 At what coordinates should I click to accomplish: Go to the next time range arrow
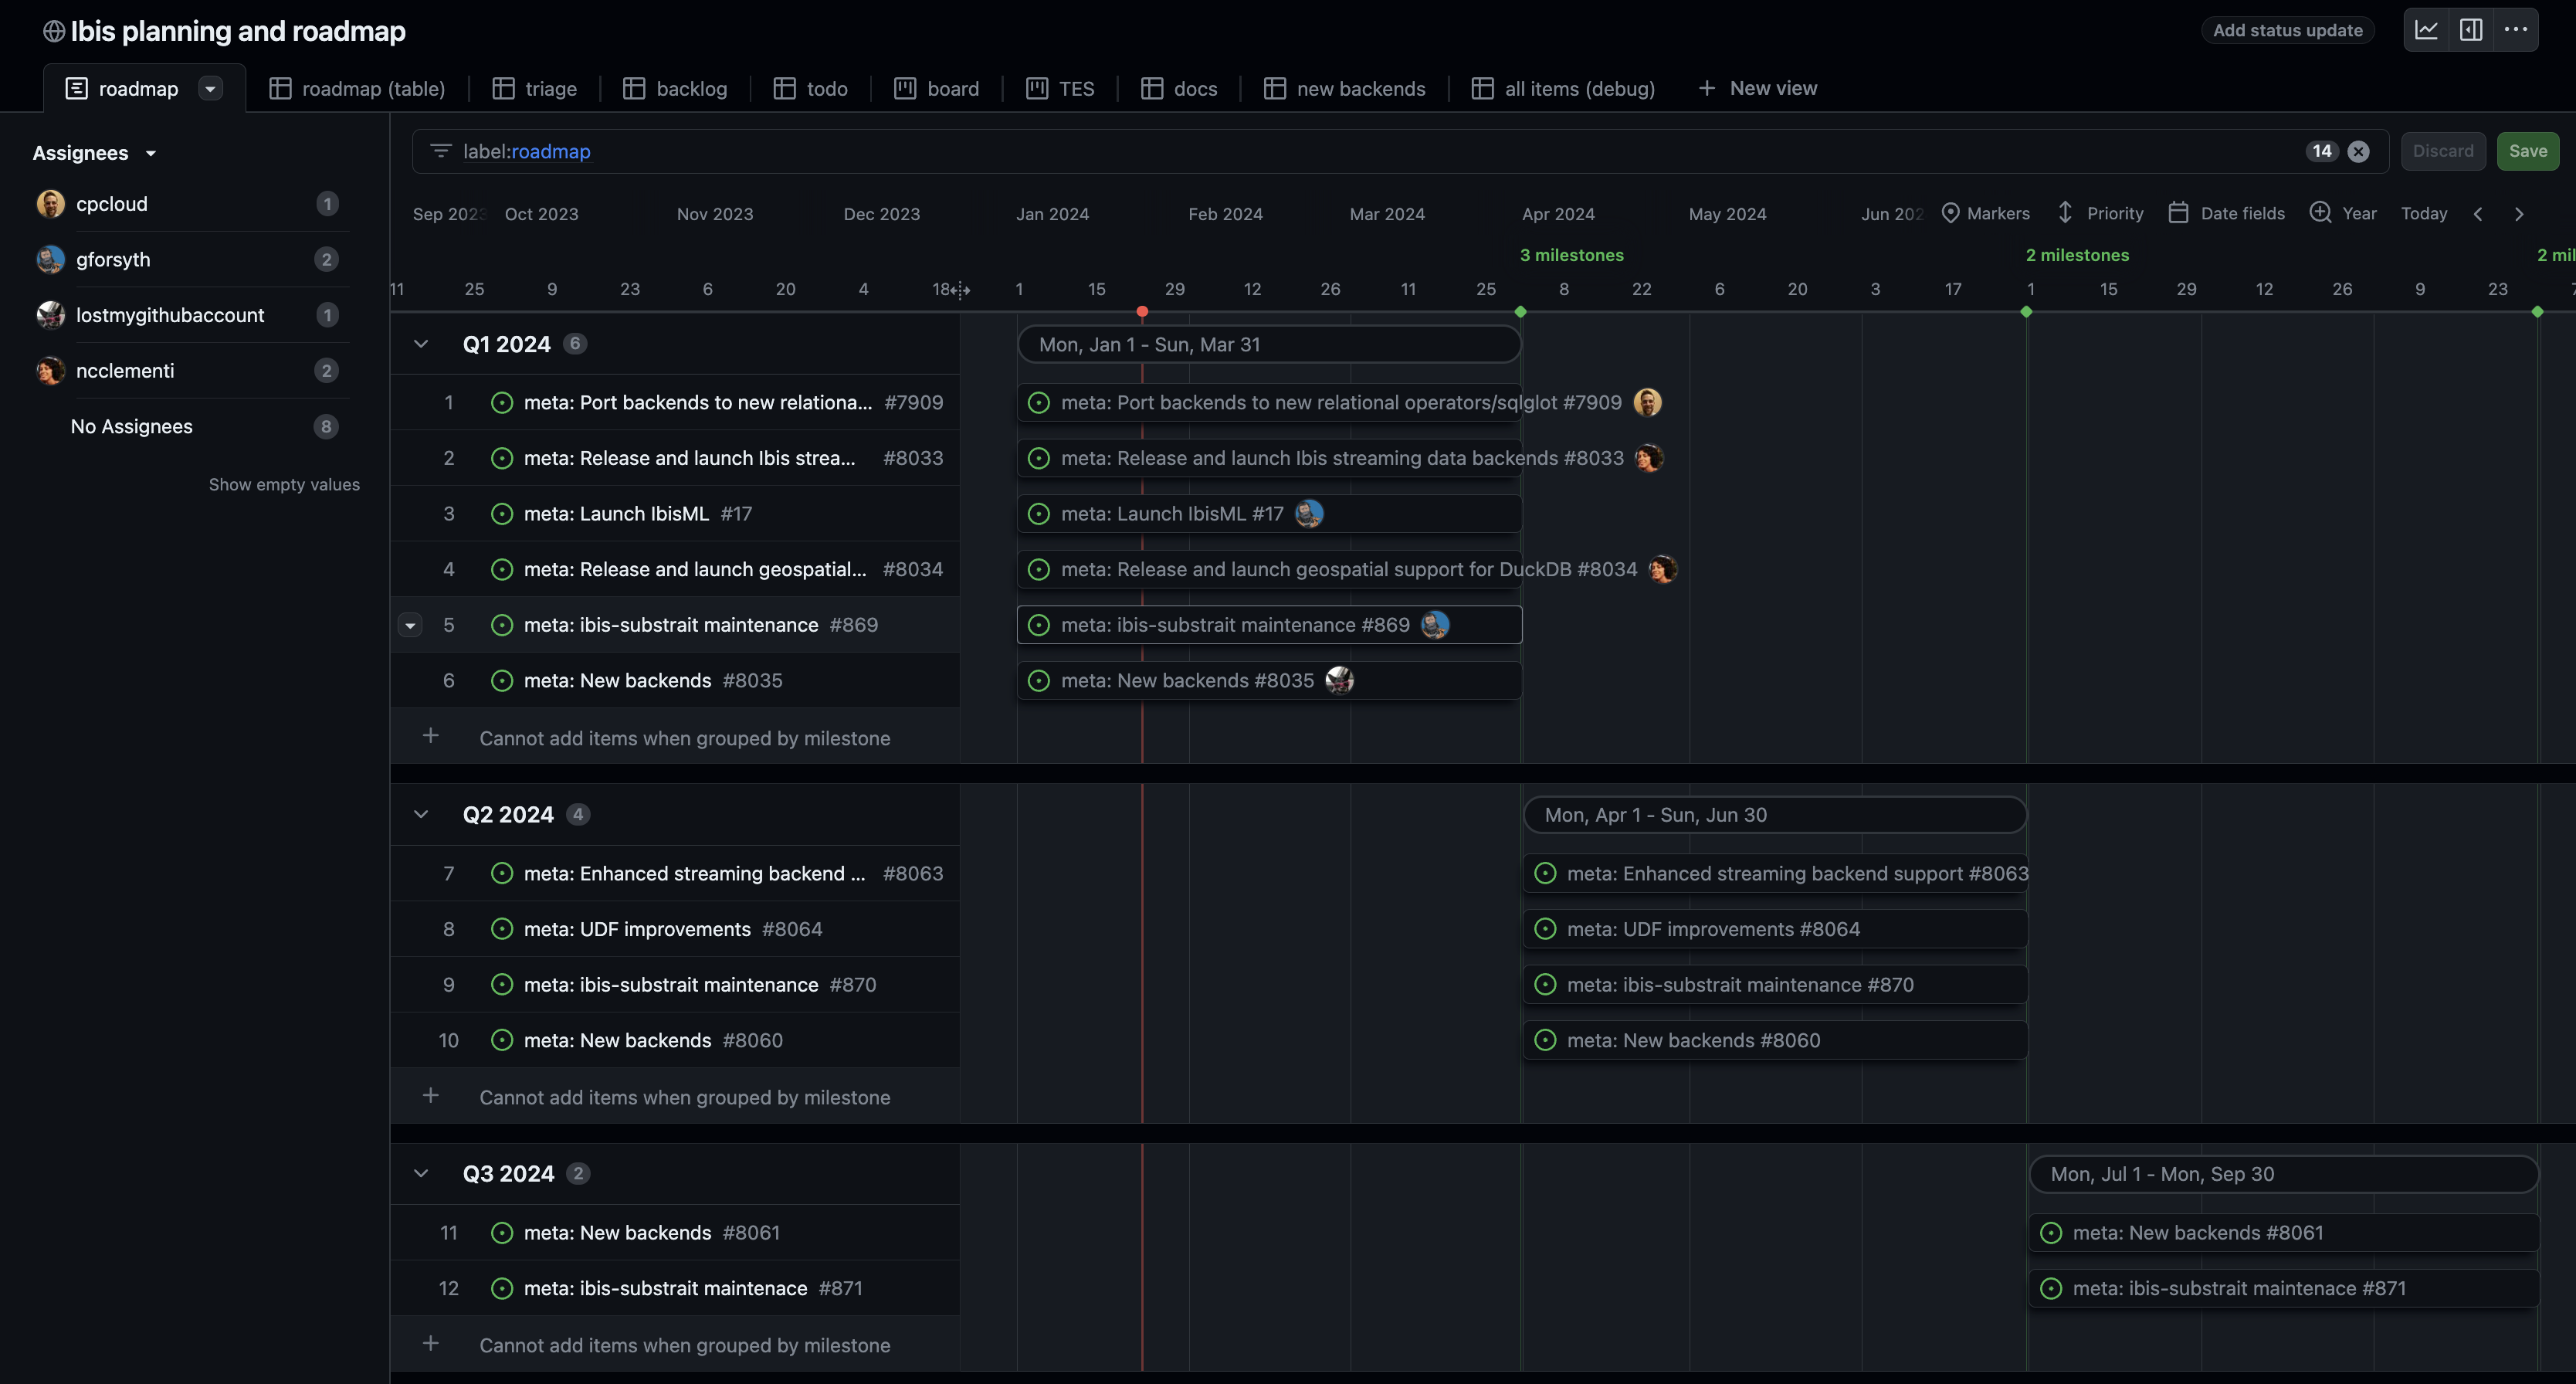tap(2519, 214)
